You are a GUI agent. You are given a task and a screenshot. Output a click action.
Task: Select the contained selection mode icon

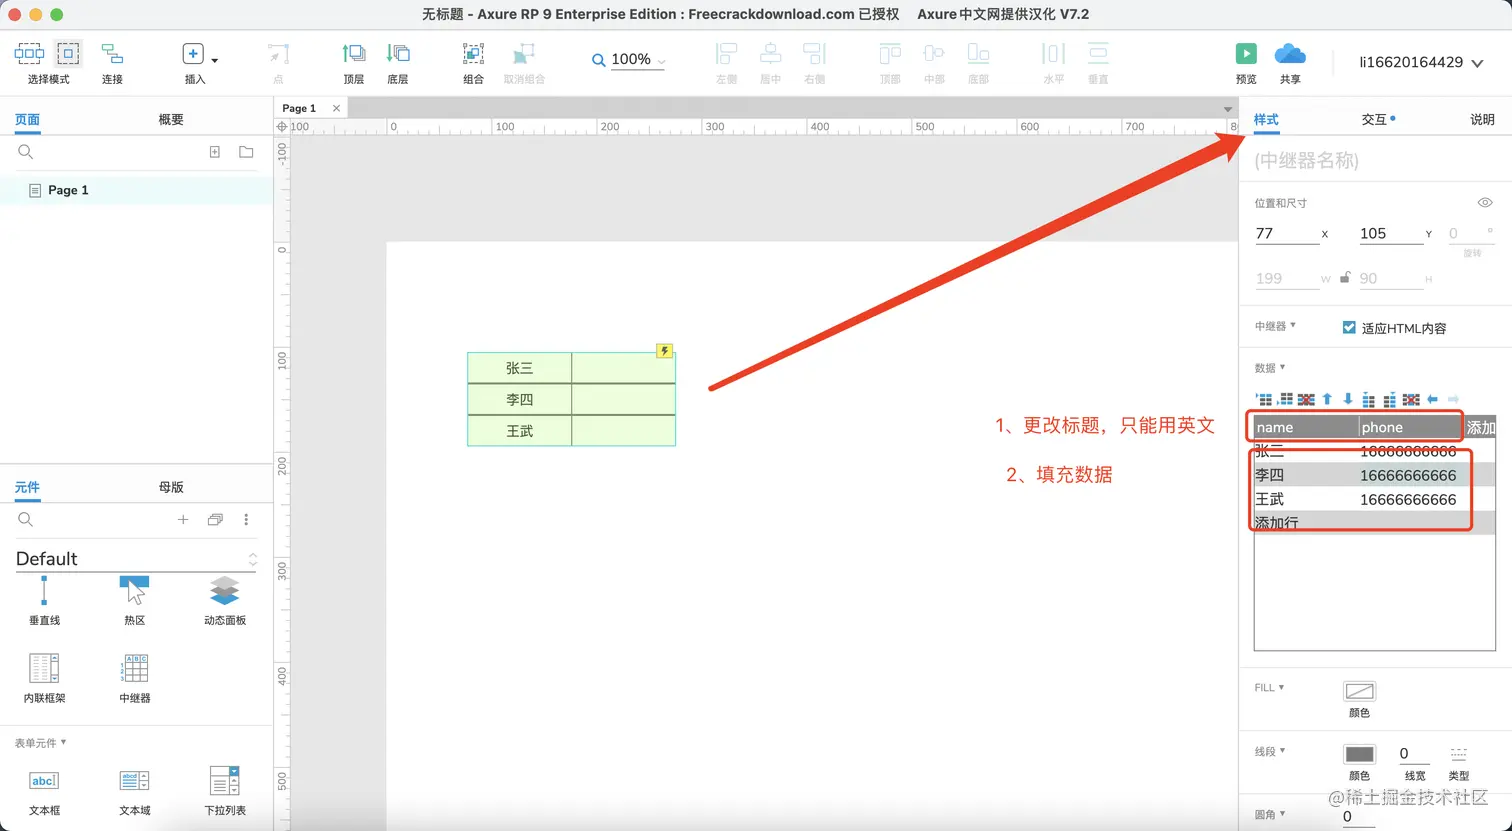[68, 54]
